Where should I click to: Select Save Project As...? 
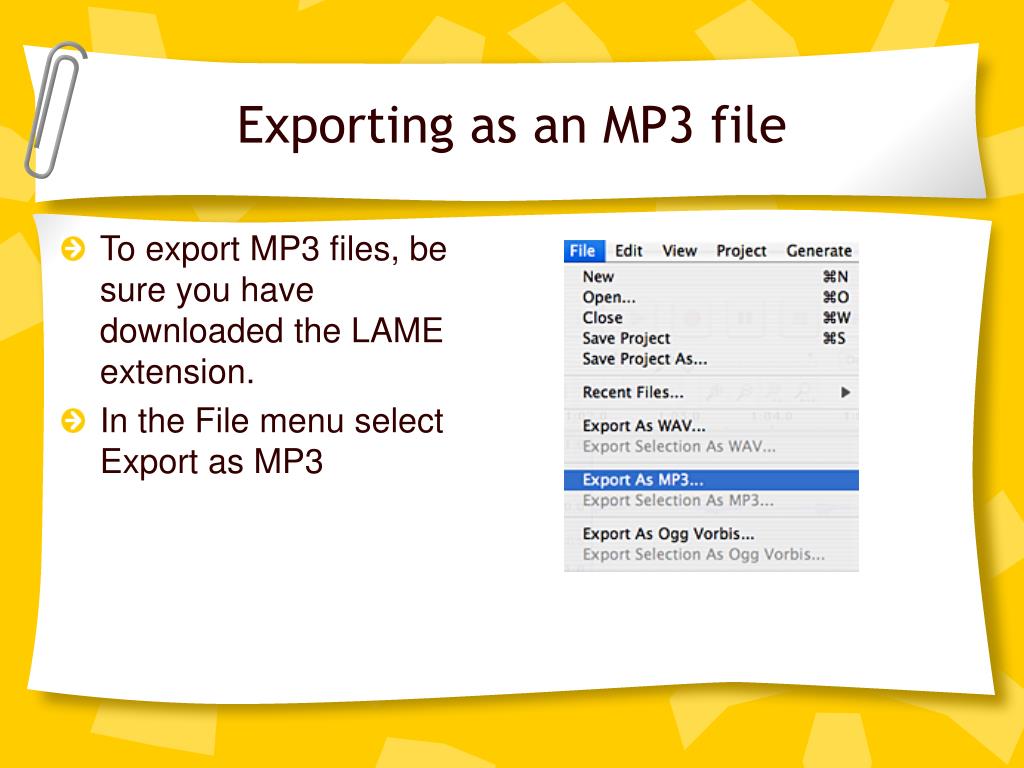click(x=711, y=359)
